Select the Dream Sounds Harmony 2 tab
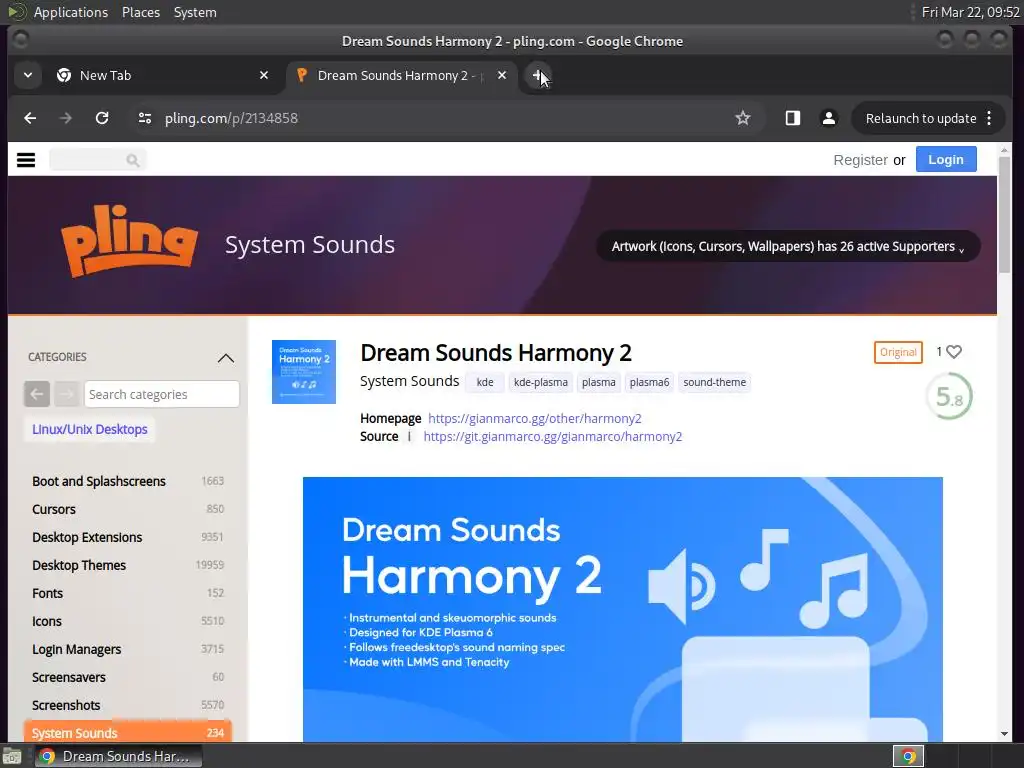 coord(400,76)
